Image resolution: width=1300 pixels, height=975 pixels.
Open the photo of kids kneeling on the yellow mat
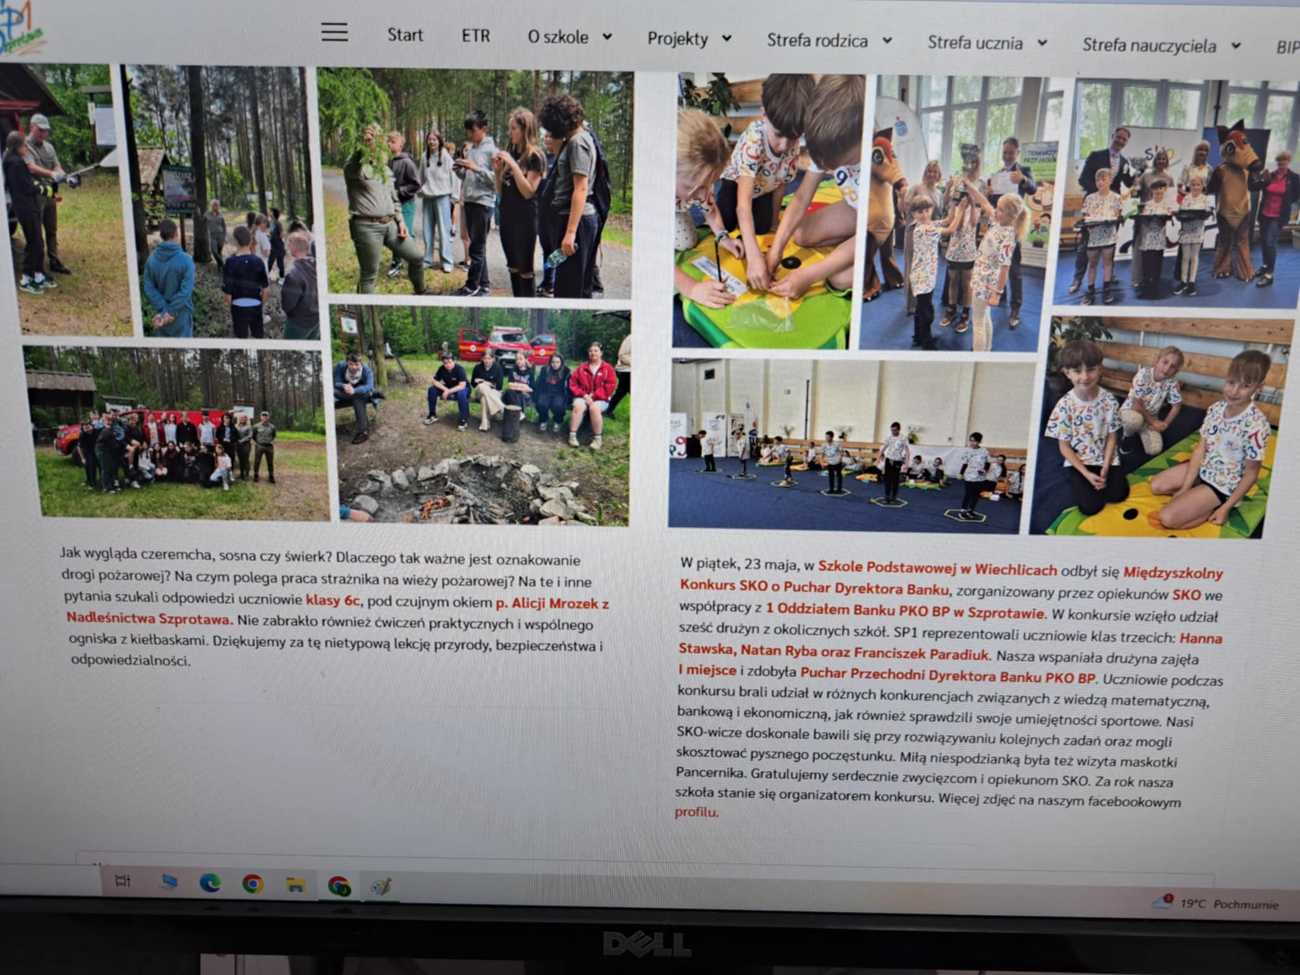tap(768, 211)
